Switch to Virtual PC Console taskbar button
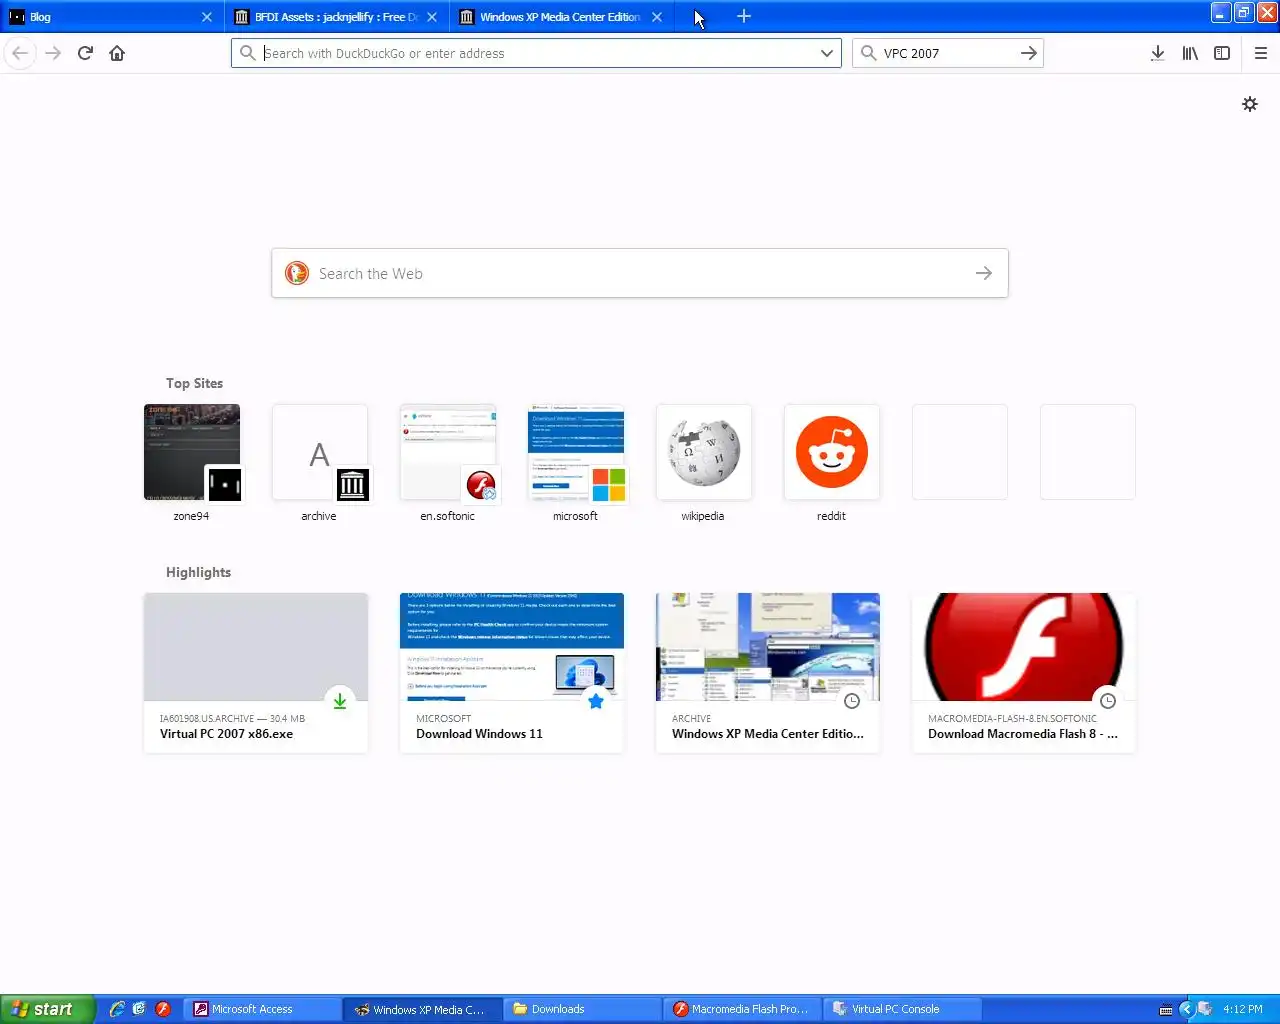The width and height of the screenshot is (1280, 1024). click(x=903, y=1009)
